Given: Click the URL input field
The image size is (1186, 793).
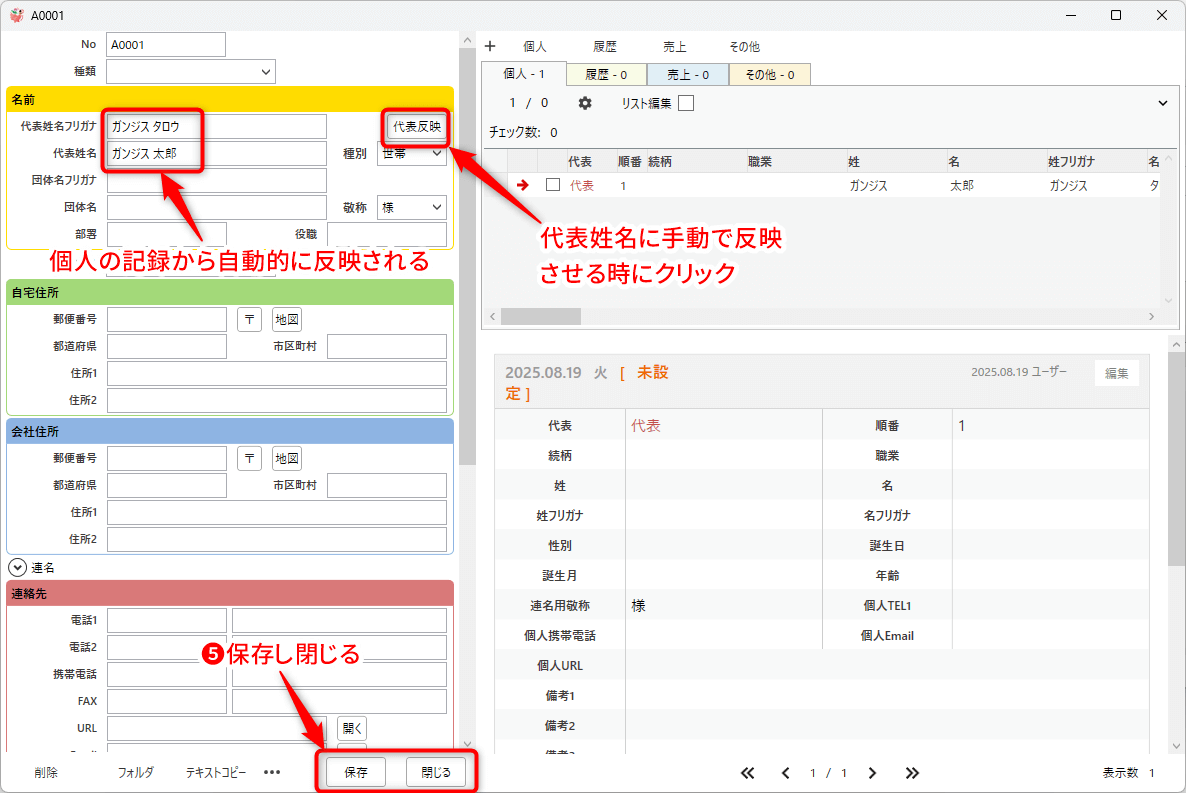Looking at the screenshot, I should click(x=216, y=729).
